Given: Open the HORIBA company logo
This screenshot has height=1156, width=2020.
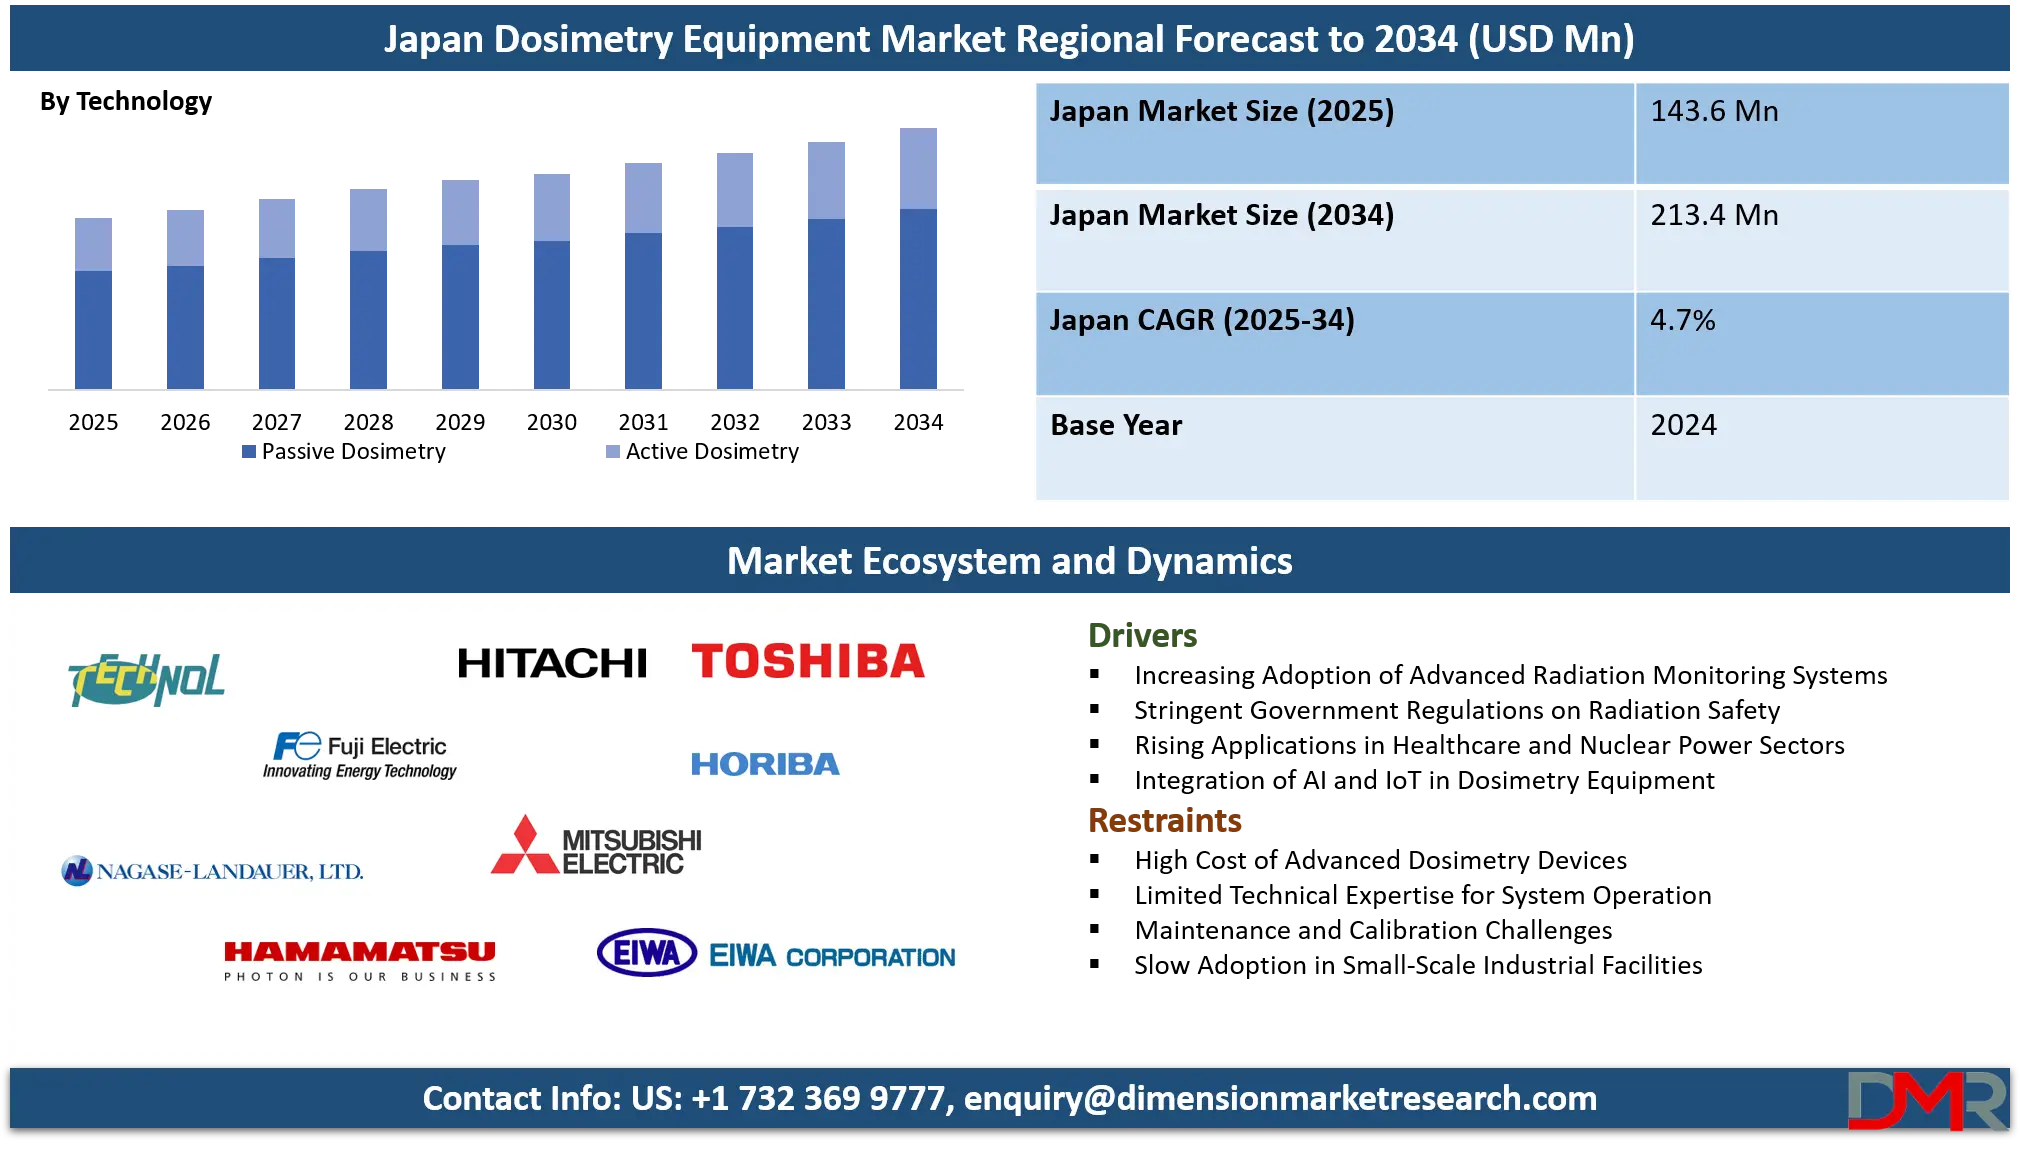Looking at the screenshot, I should pyautogui.click(x=764, y=765).
